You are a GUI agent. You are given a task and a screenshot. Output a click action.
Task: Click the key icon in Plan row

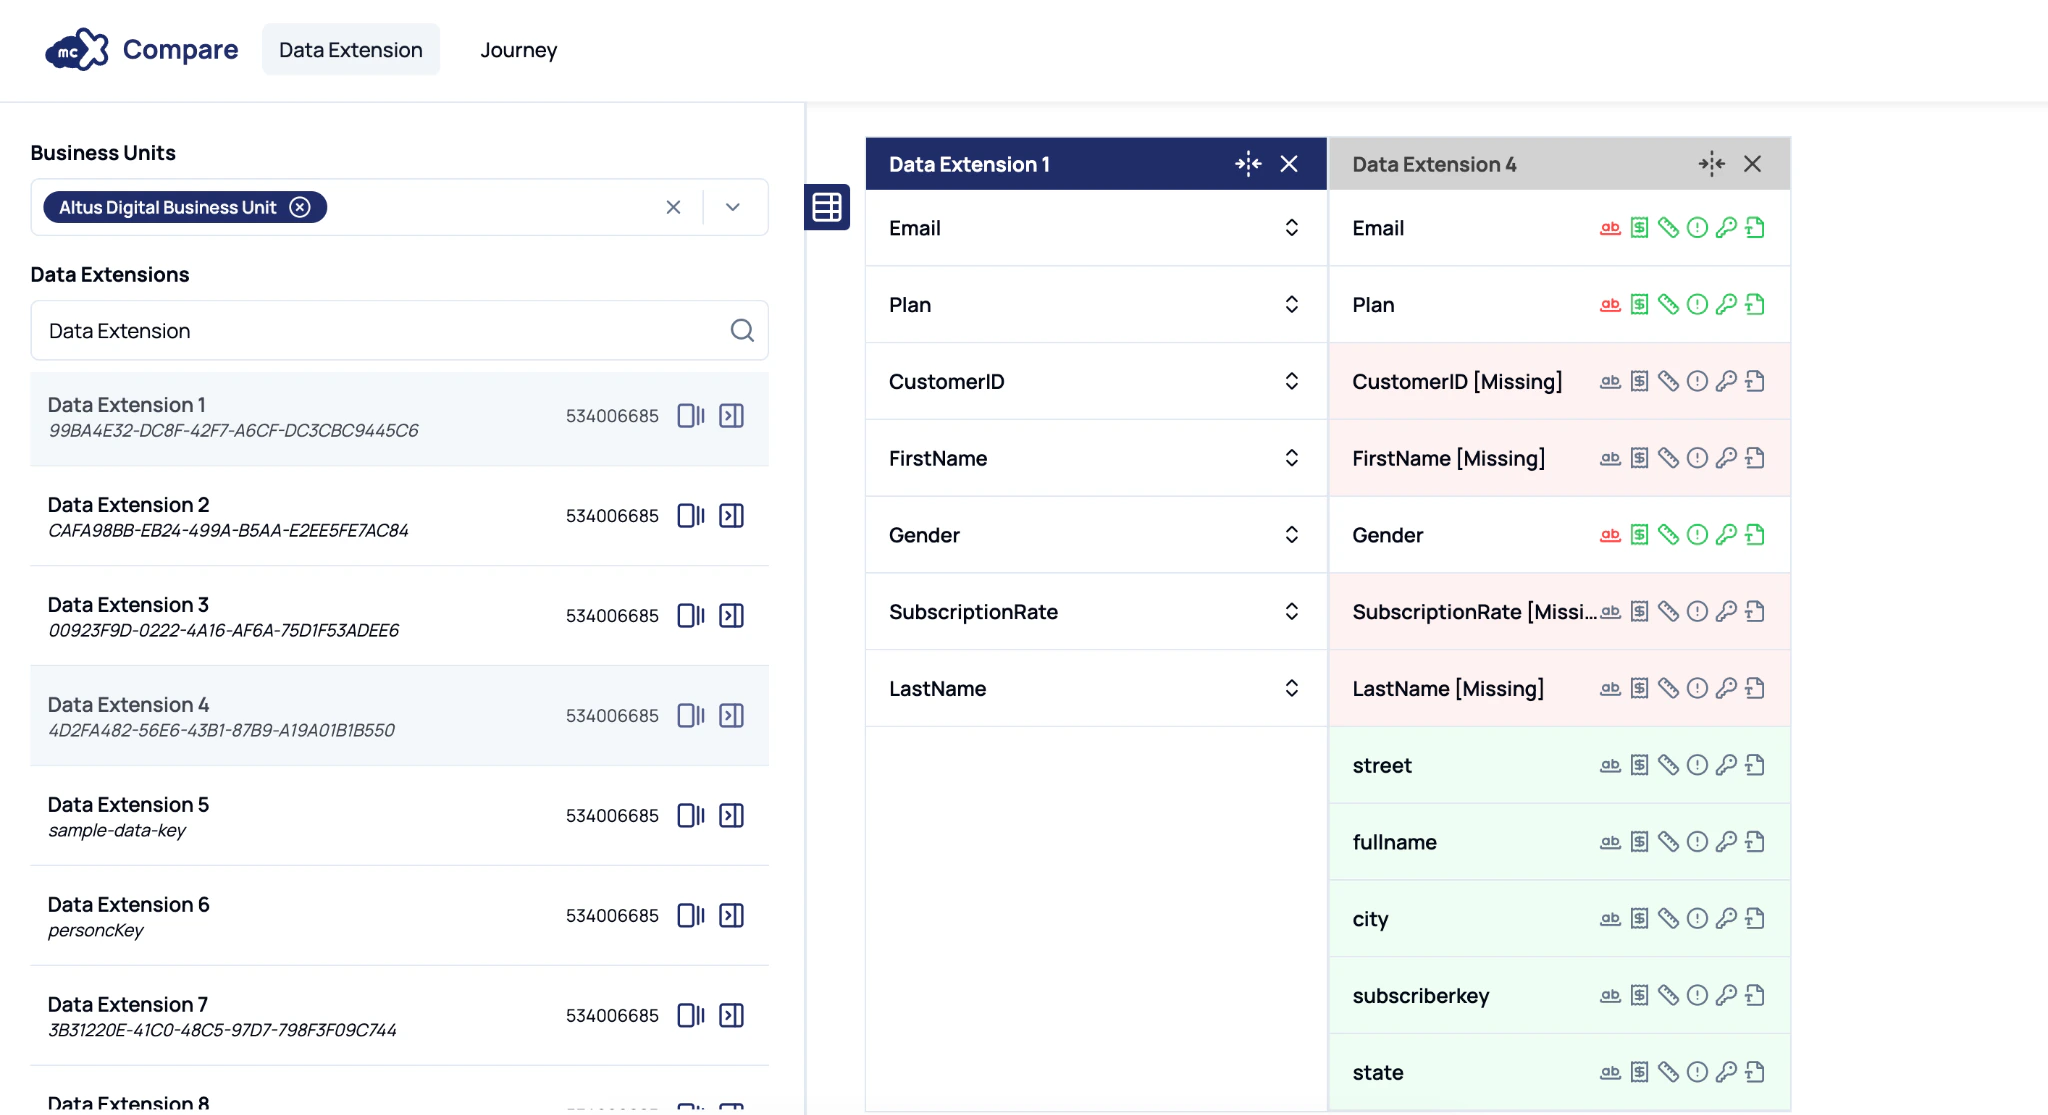[x=1726, y=305]
